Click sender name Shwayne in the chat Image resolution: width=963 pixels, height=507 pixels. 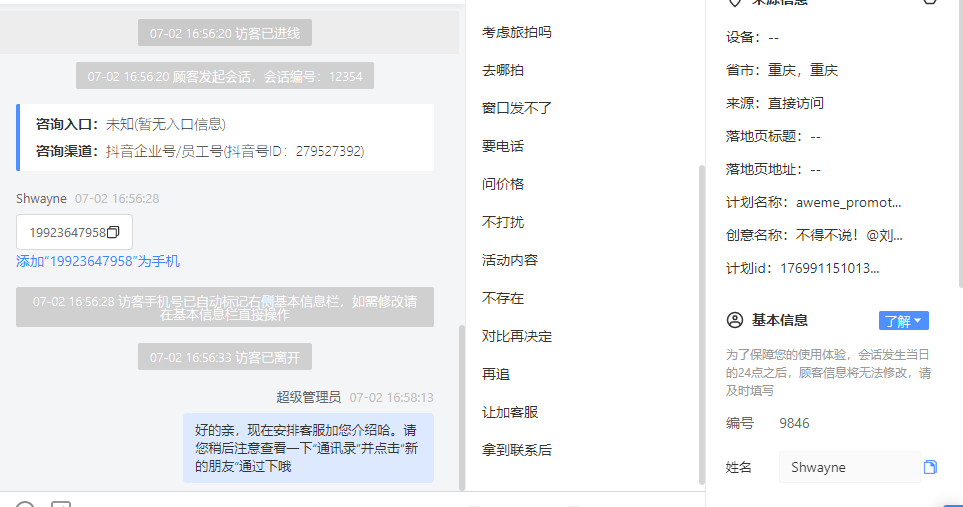(41, 198)
